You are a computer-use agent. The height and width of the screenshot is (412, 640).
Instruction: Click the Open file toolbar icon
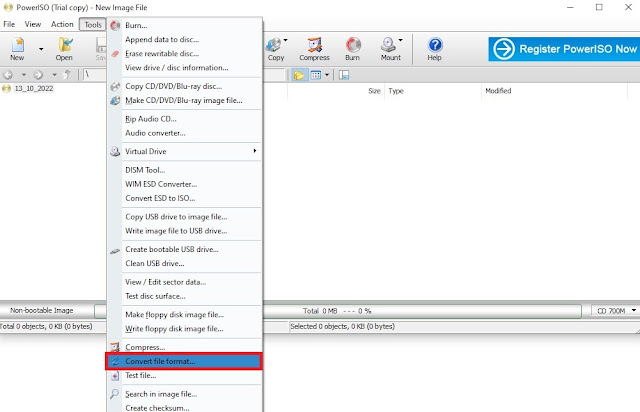pos(64,49)
